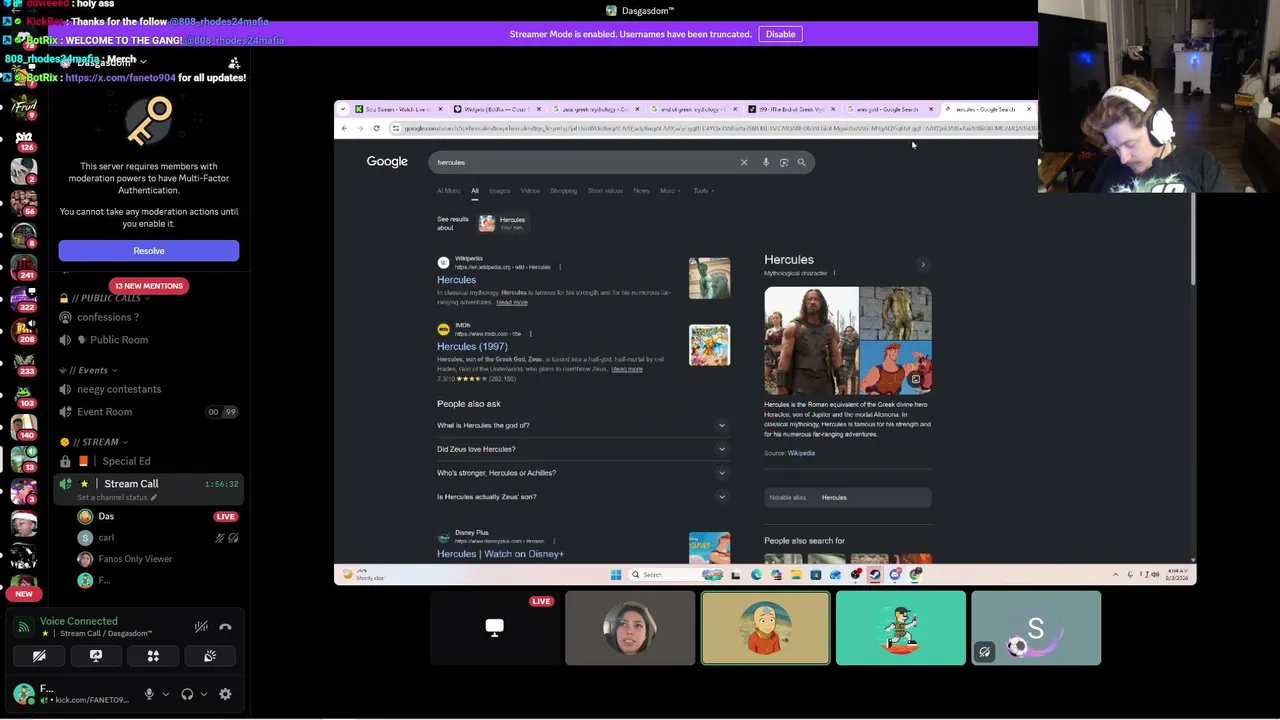Open the confessions channel

point(108,317)
